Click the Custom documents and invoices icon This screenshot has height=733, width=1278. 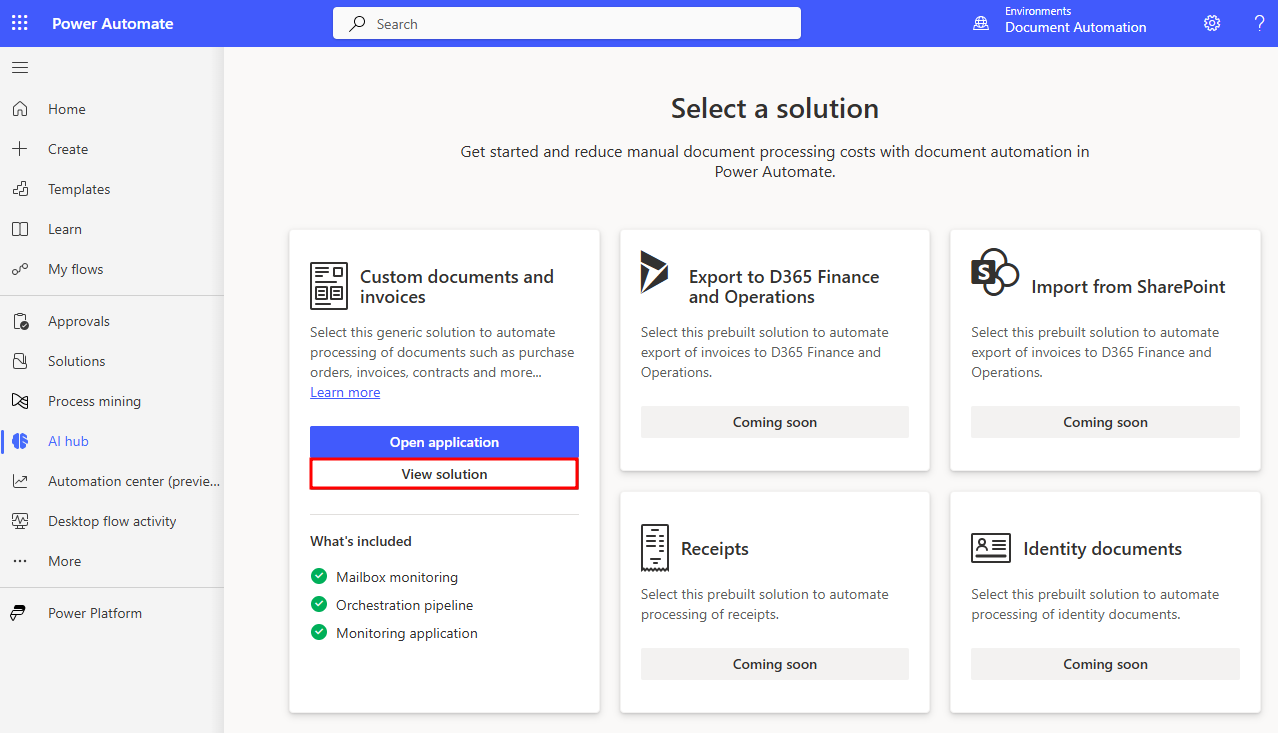(329, 286)
